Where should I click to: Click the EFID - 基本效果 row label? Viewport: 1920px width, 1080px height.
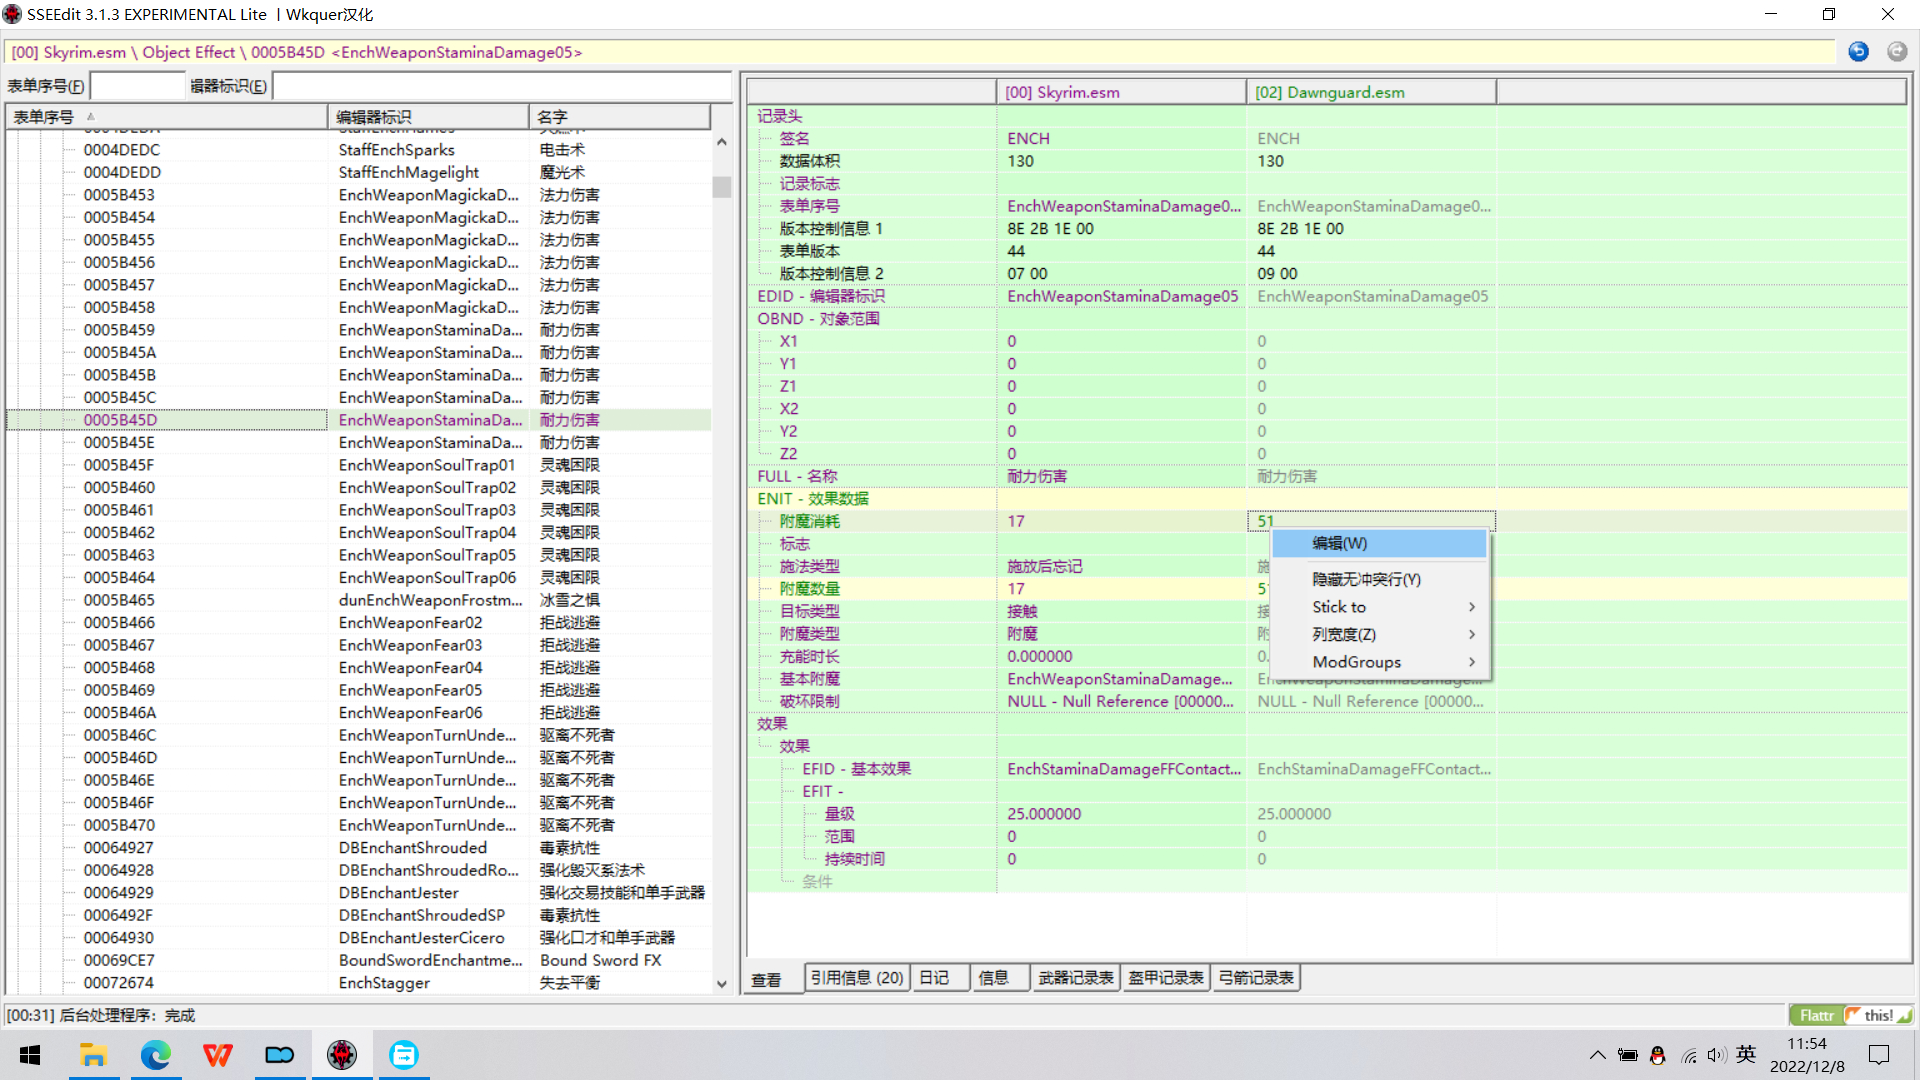856,769
